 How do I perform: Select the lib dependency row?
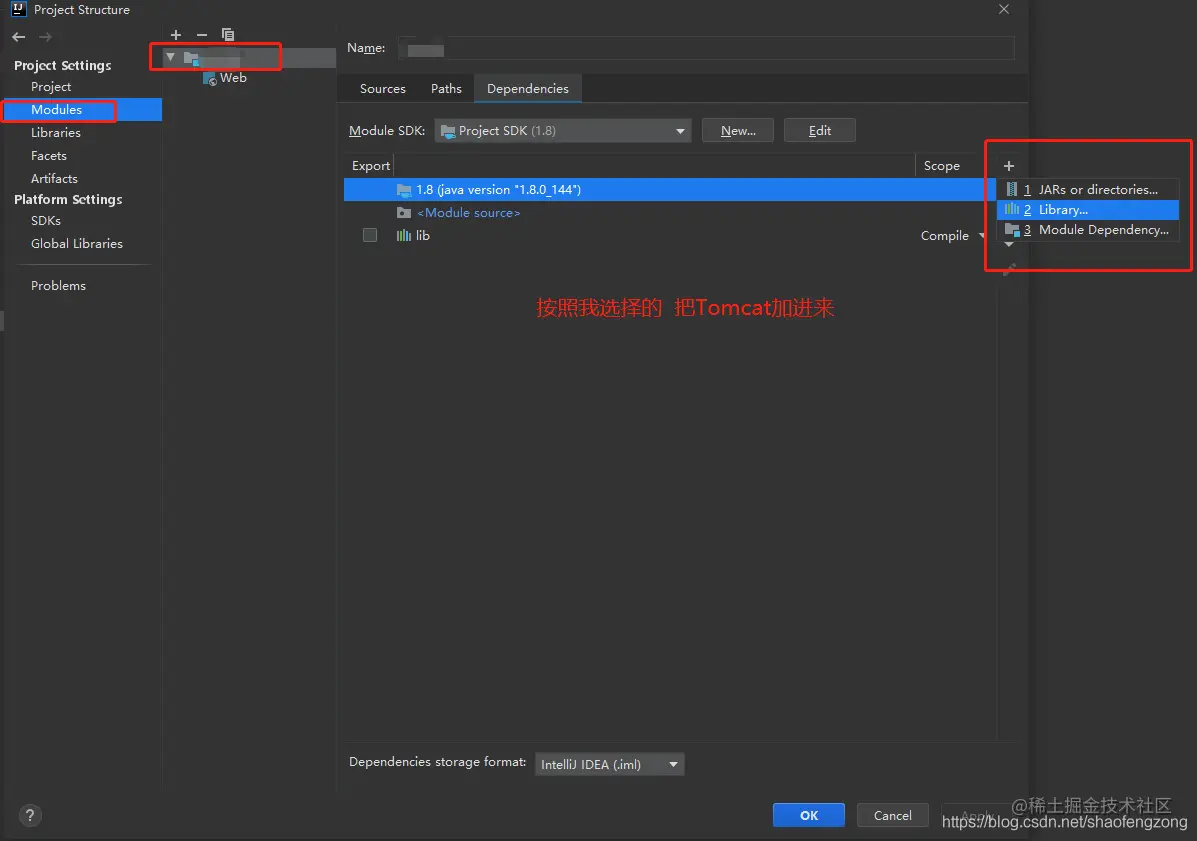669,236
